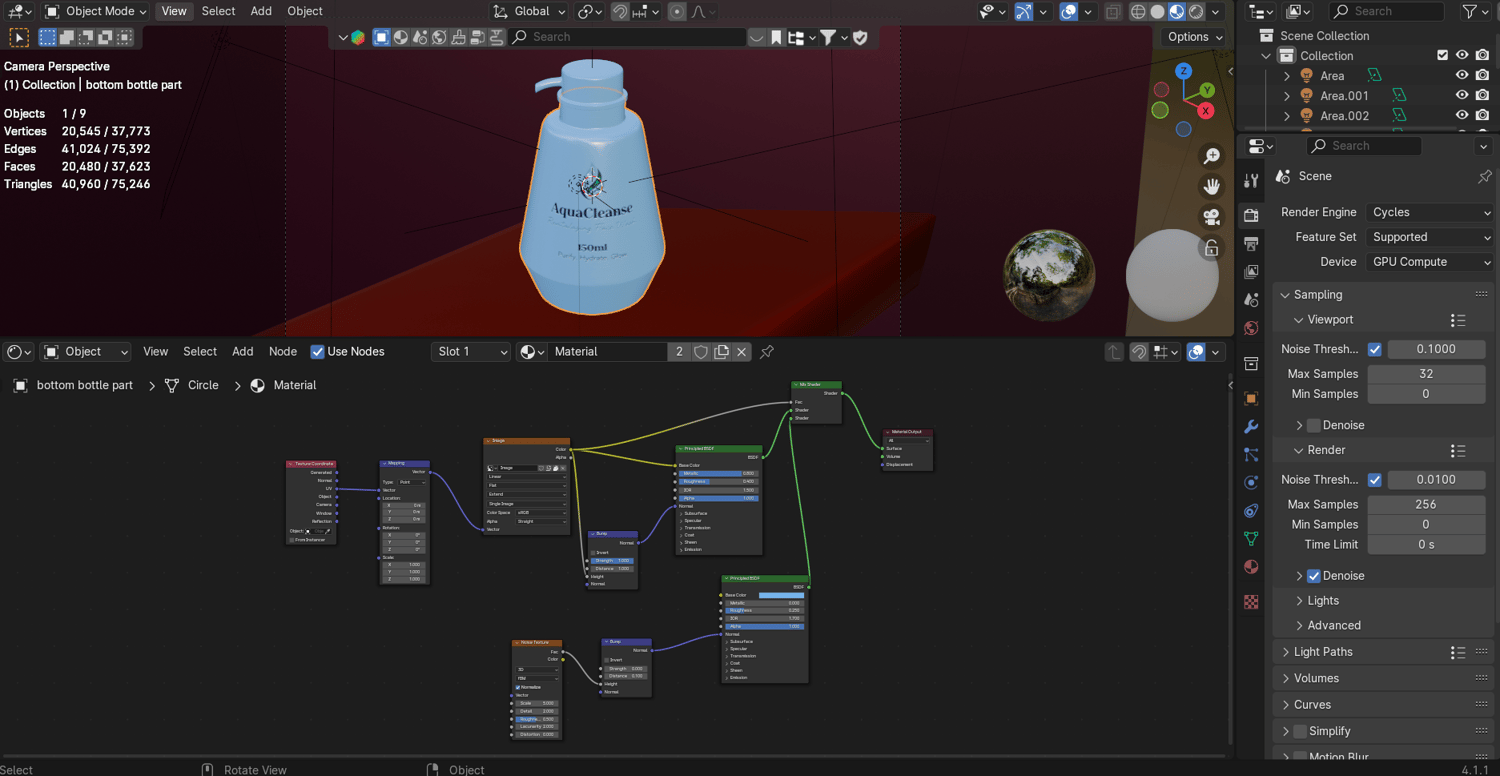Screen dimensions: 1500x776
Task: Open the Modifiers wrench tab
Action: (x=1251, y=427)
